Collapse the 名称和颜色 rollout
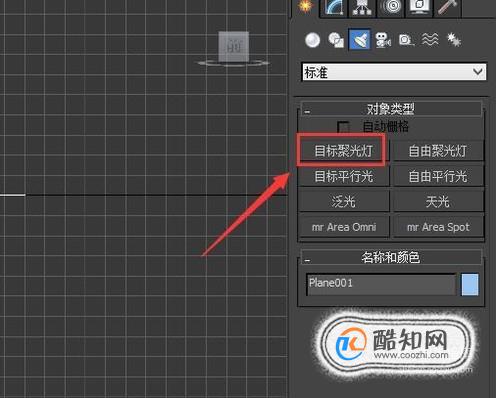Image resolution: width=496 pixels, height=398 pixels. point(391,257)
